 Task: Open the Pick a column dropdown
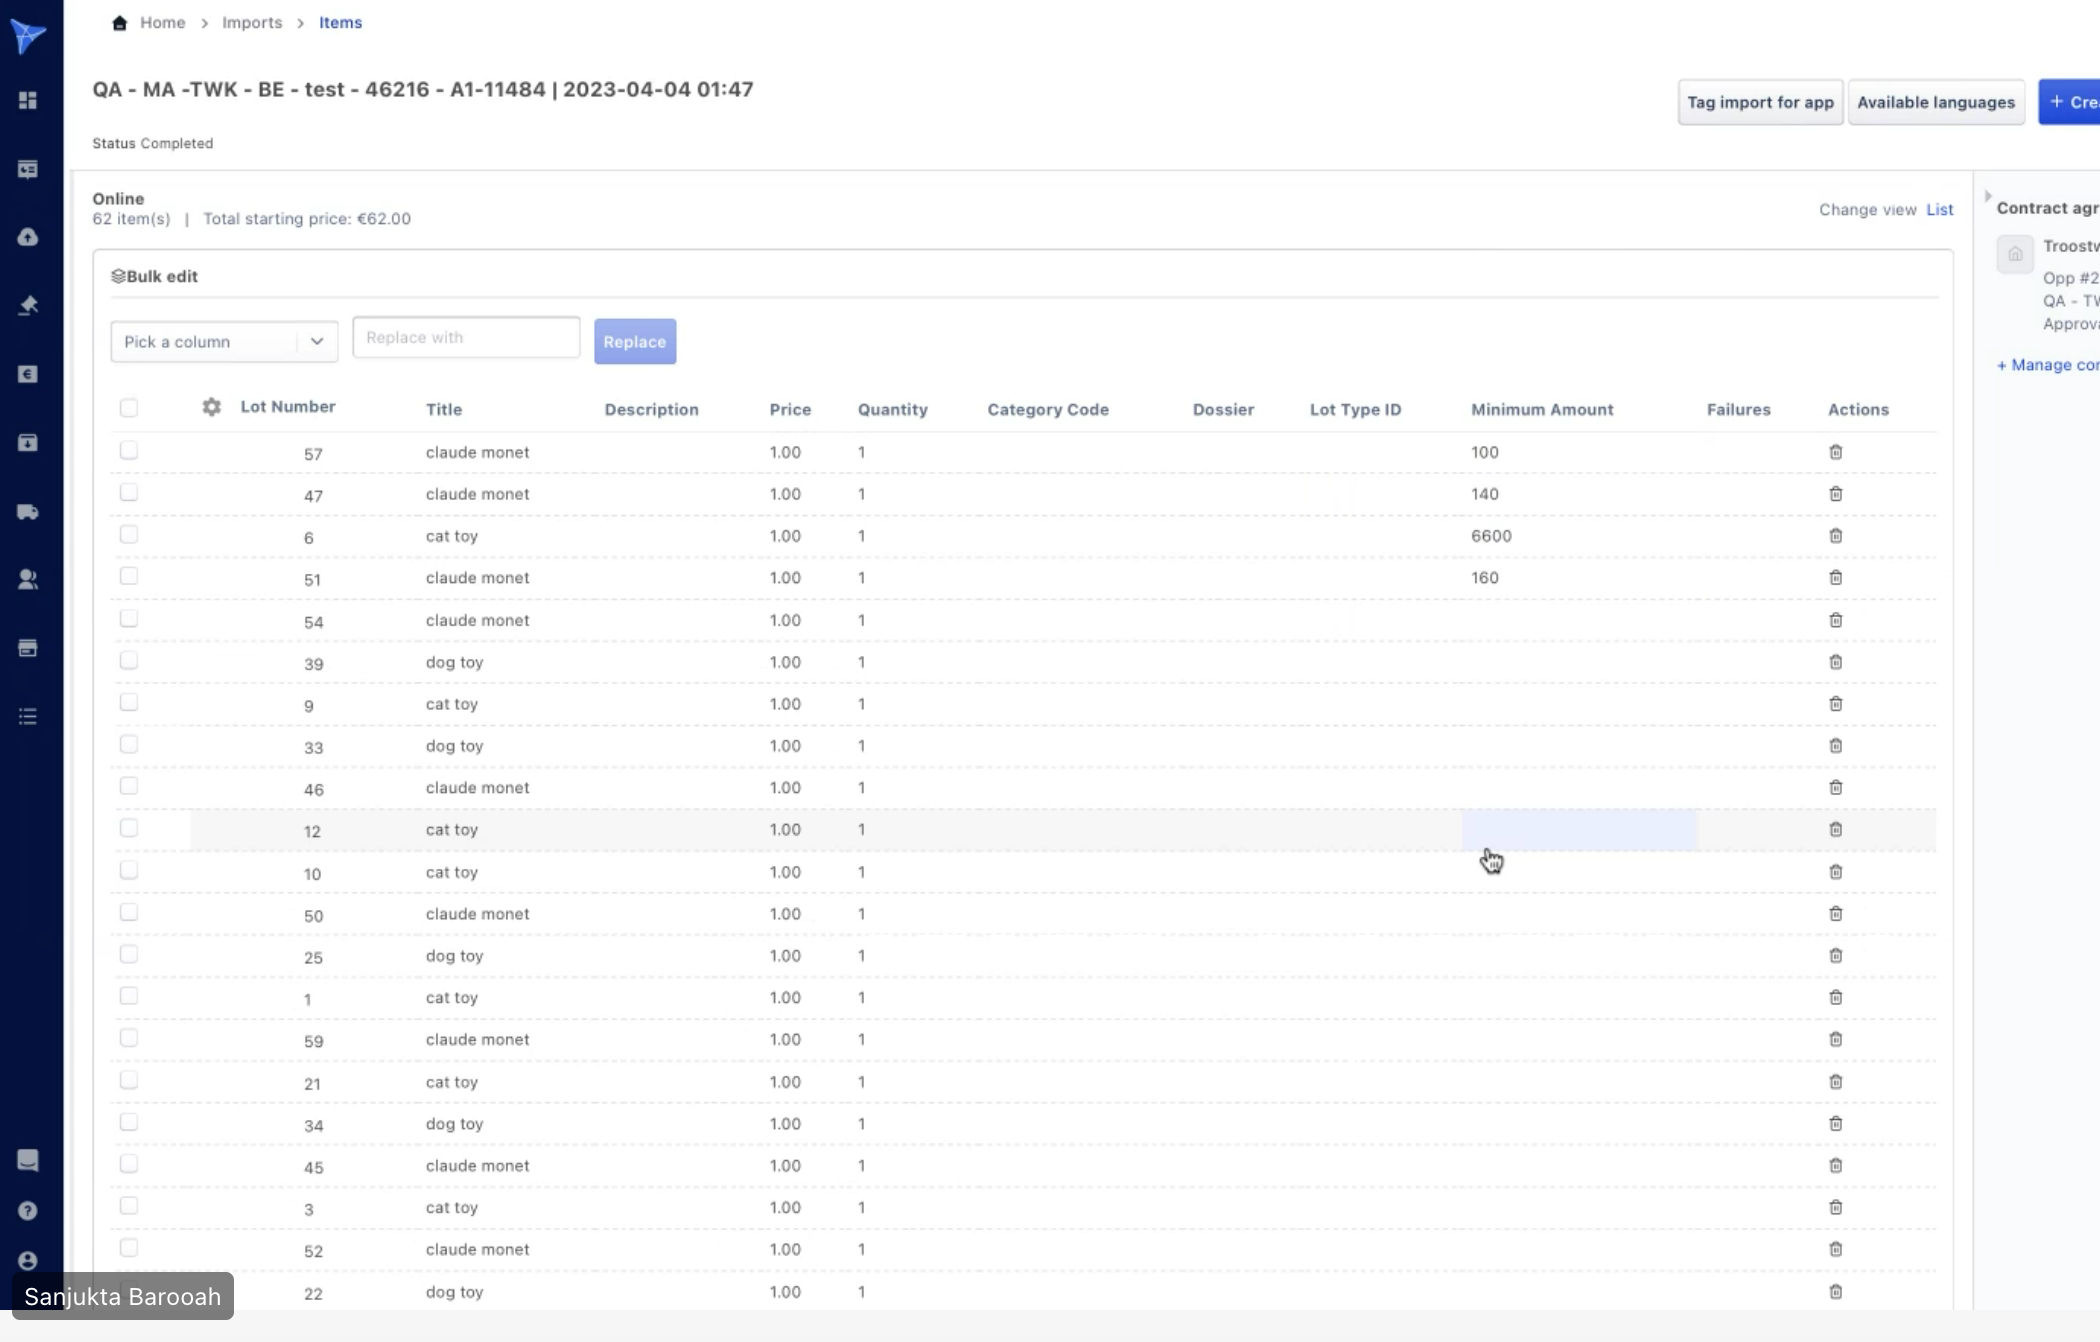tap(224, 342)
